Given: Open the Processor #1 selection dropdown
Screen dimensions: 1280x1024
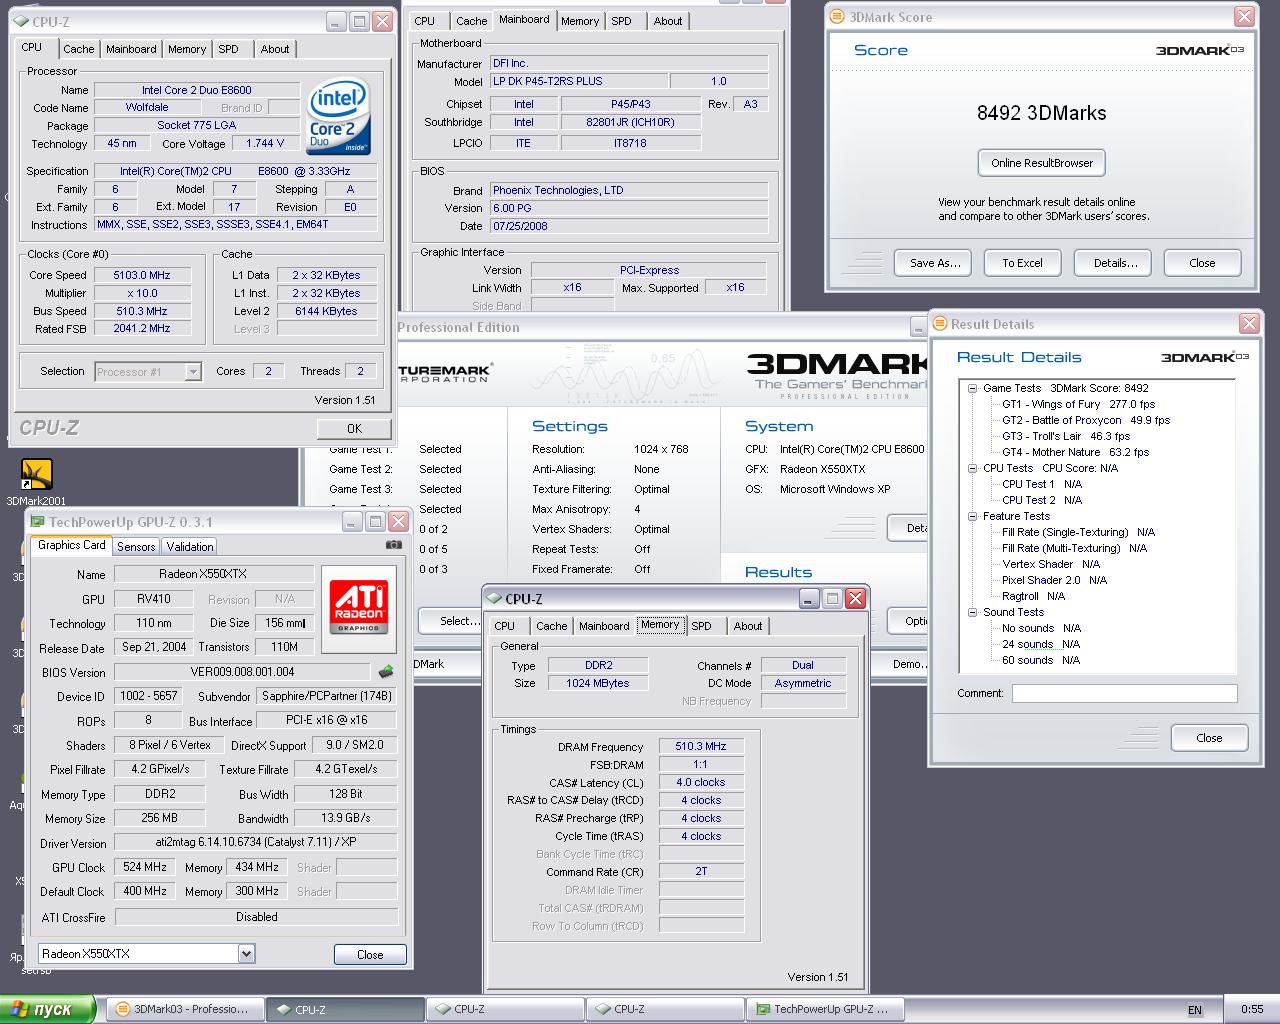Looking at the screenshot, I should (193, 372).
